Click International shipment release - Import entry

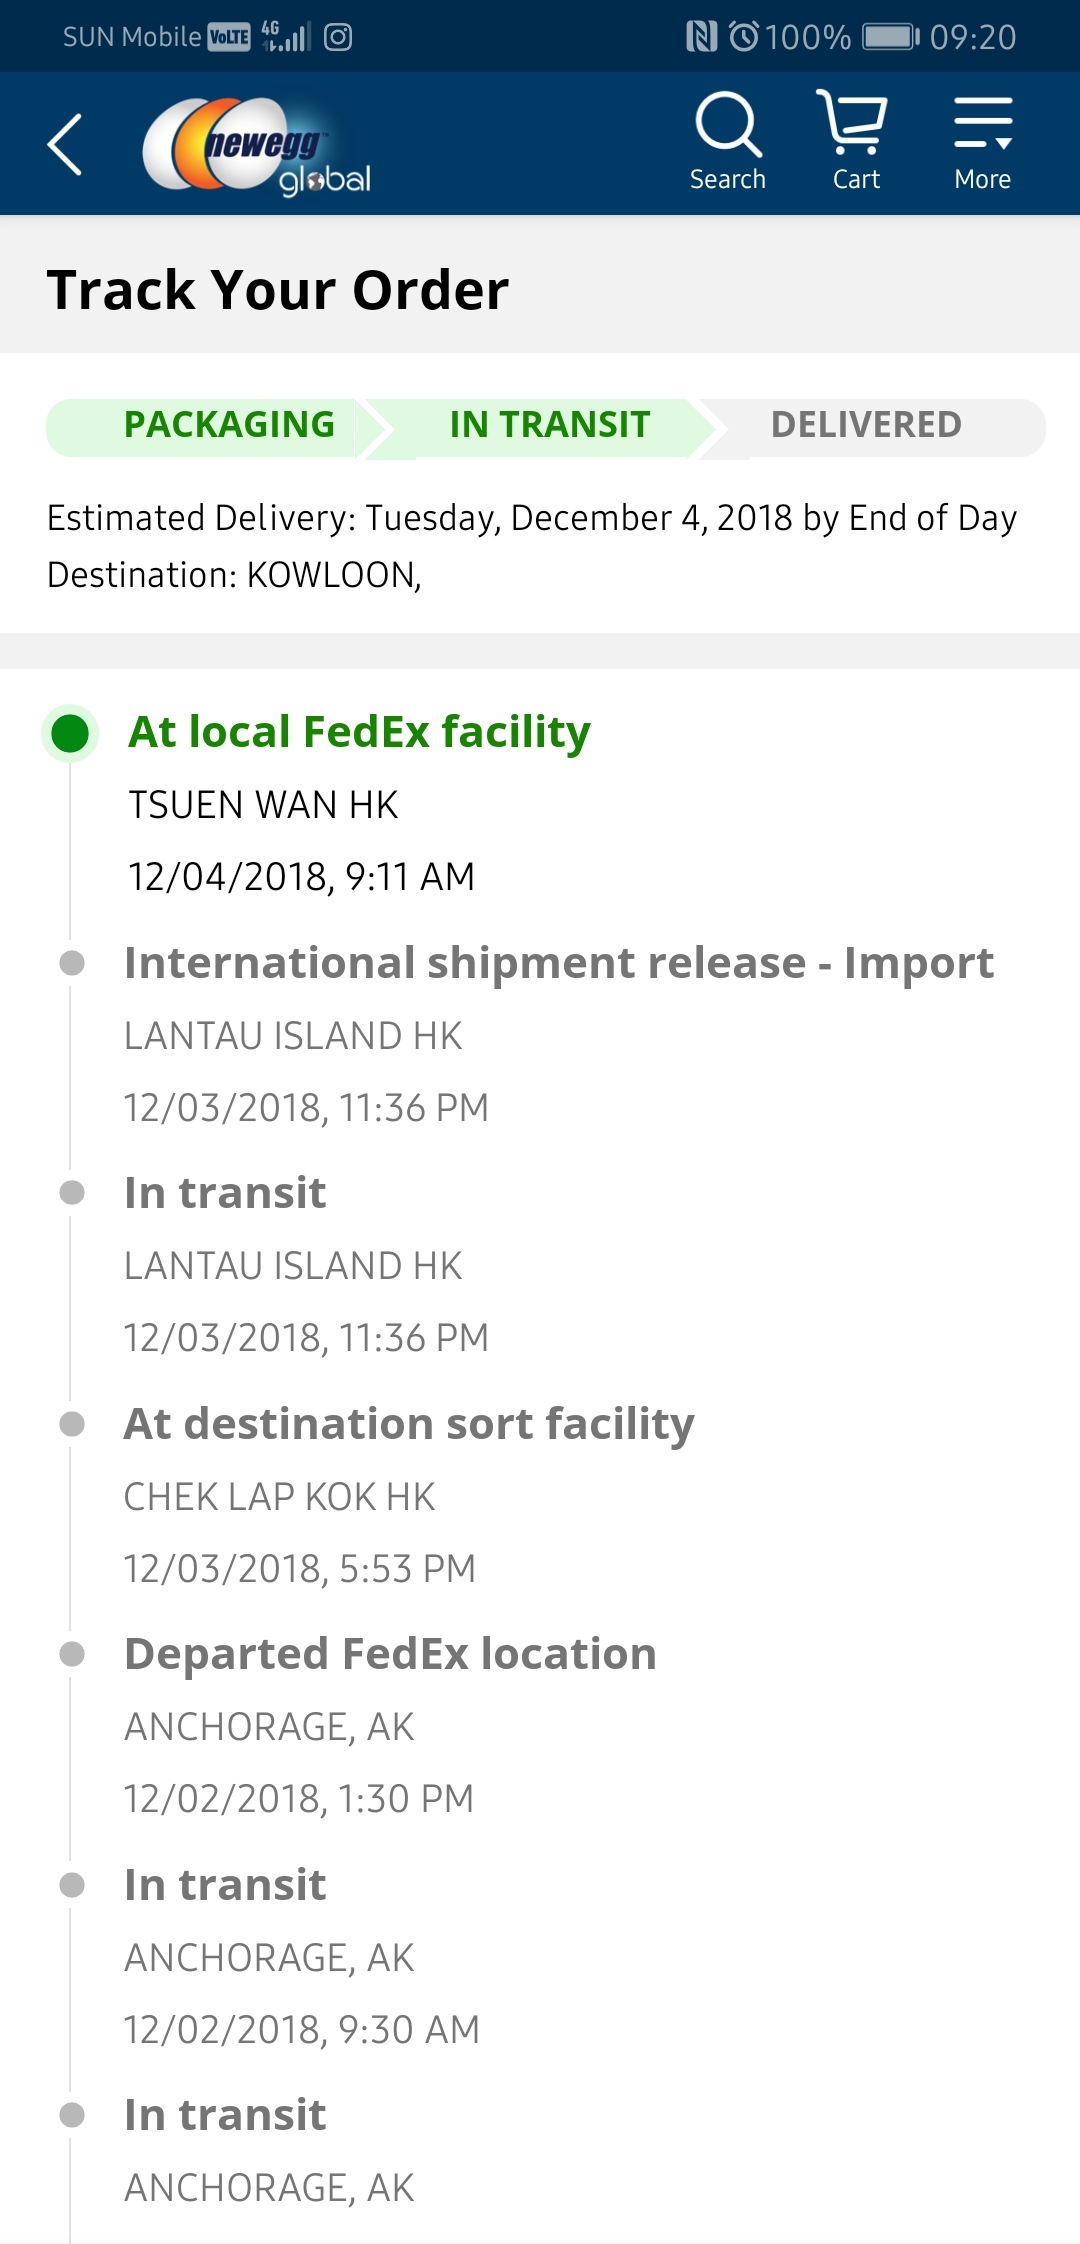(559, 963)
